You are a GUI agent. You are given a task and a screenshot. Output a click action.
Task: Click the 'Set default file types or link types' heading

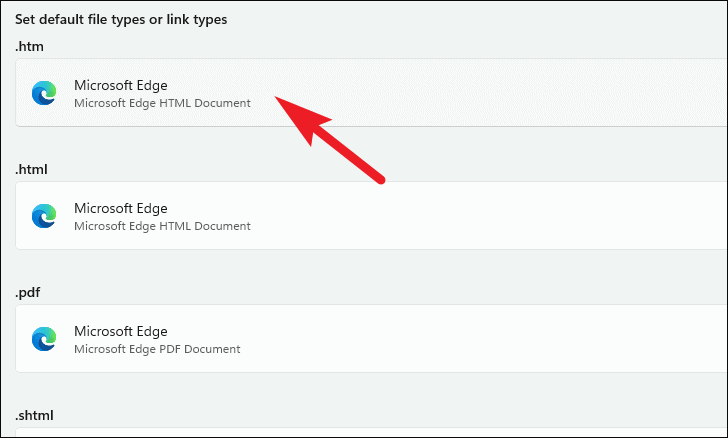(121, 20)
